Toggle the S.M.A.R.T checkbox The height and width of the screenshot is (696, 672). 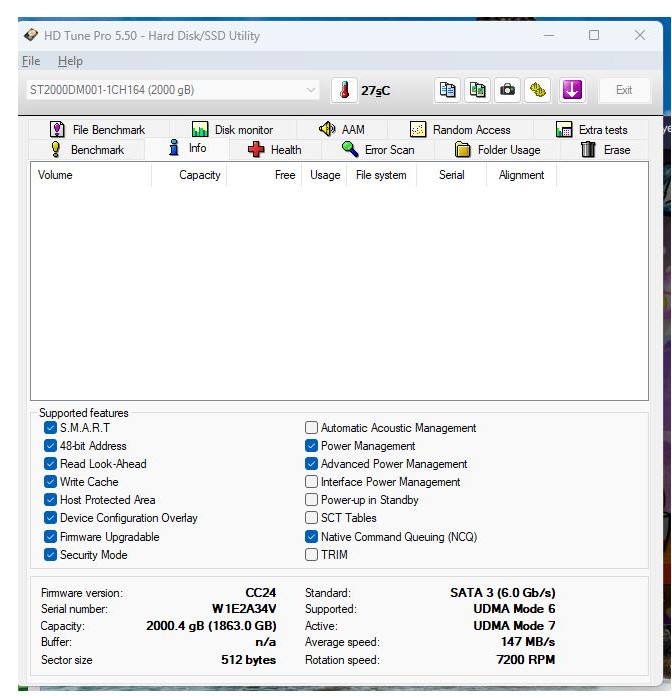pyautogui.click(x=51, y=428)
